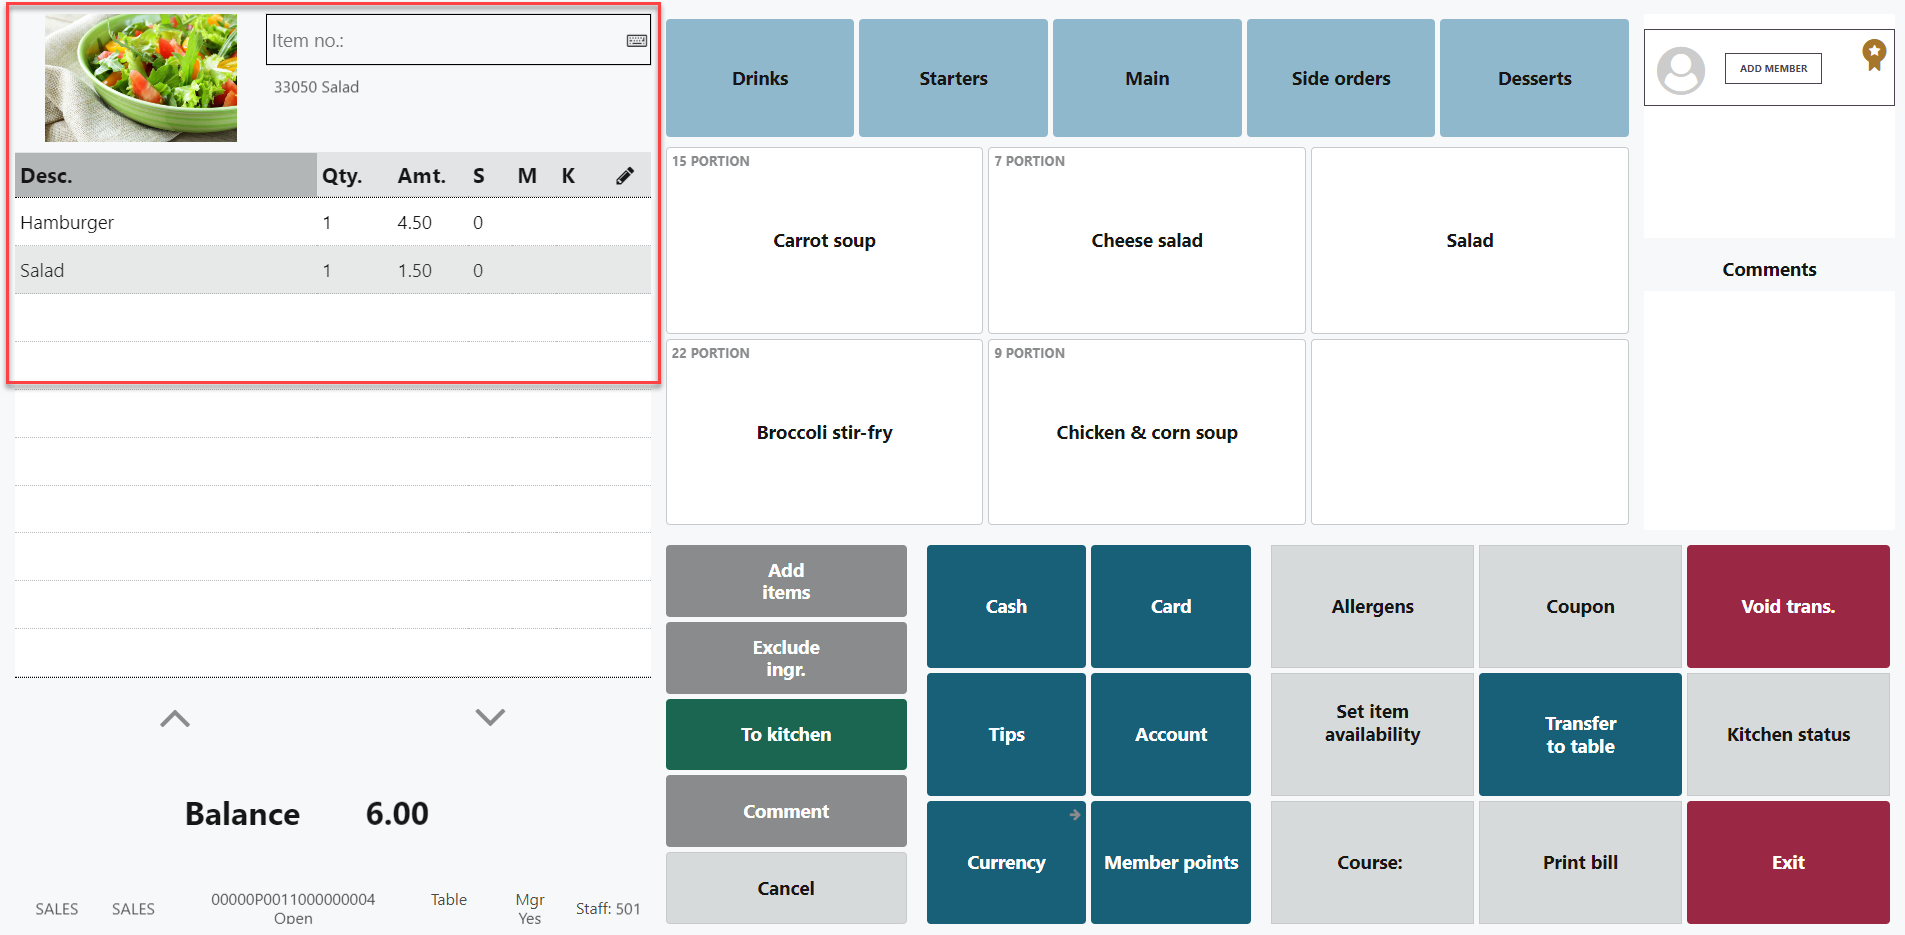Click the ADD MEMBER button
This screenshot has height=935, width=1905.
pos(1773,68)
